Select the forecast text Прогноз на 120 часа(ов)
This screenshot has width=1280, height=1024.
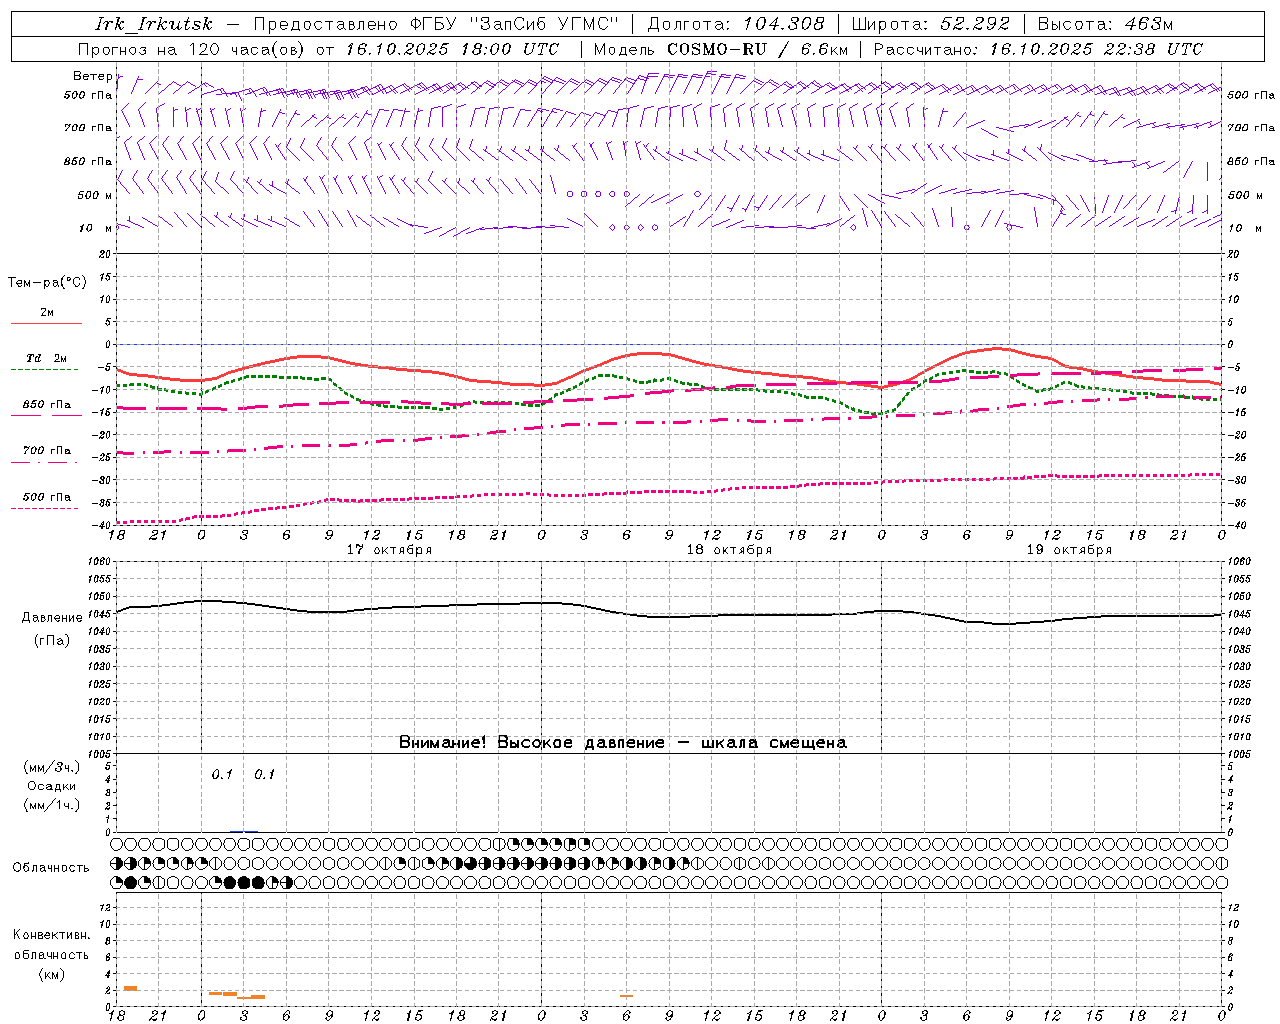192,49
